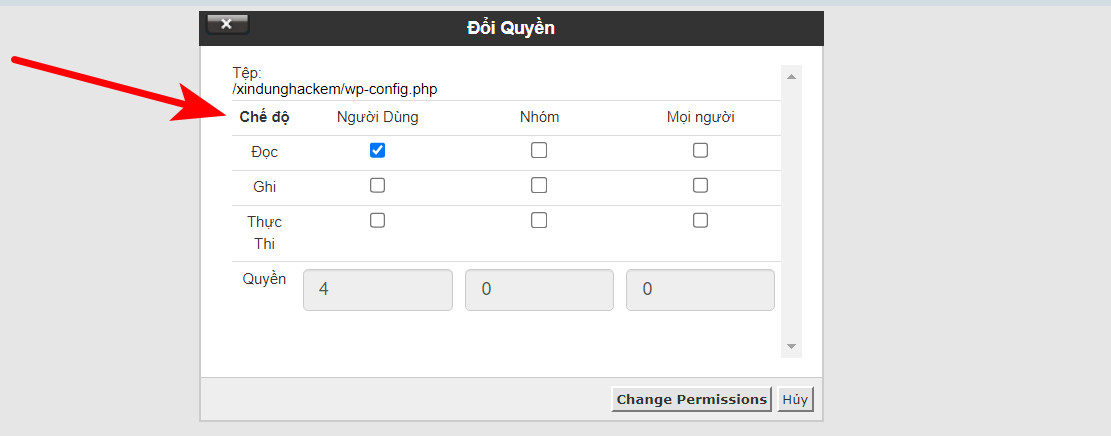Enable Đọc permission for Nhóm

coord(539,151)
